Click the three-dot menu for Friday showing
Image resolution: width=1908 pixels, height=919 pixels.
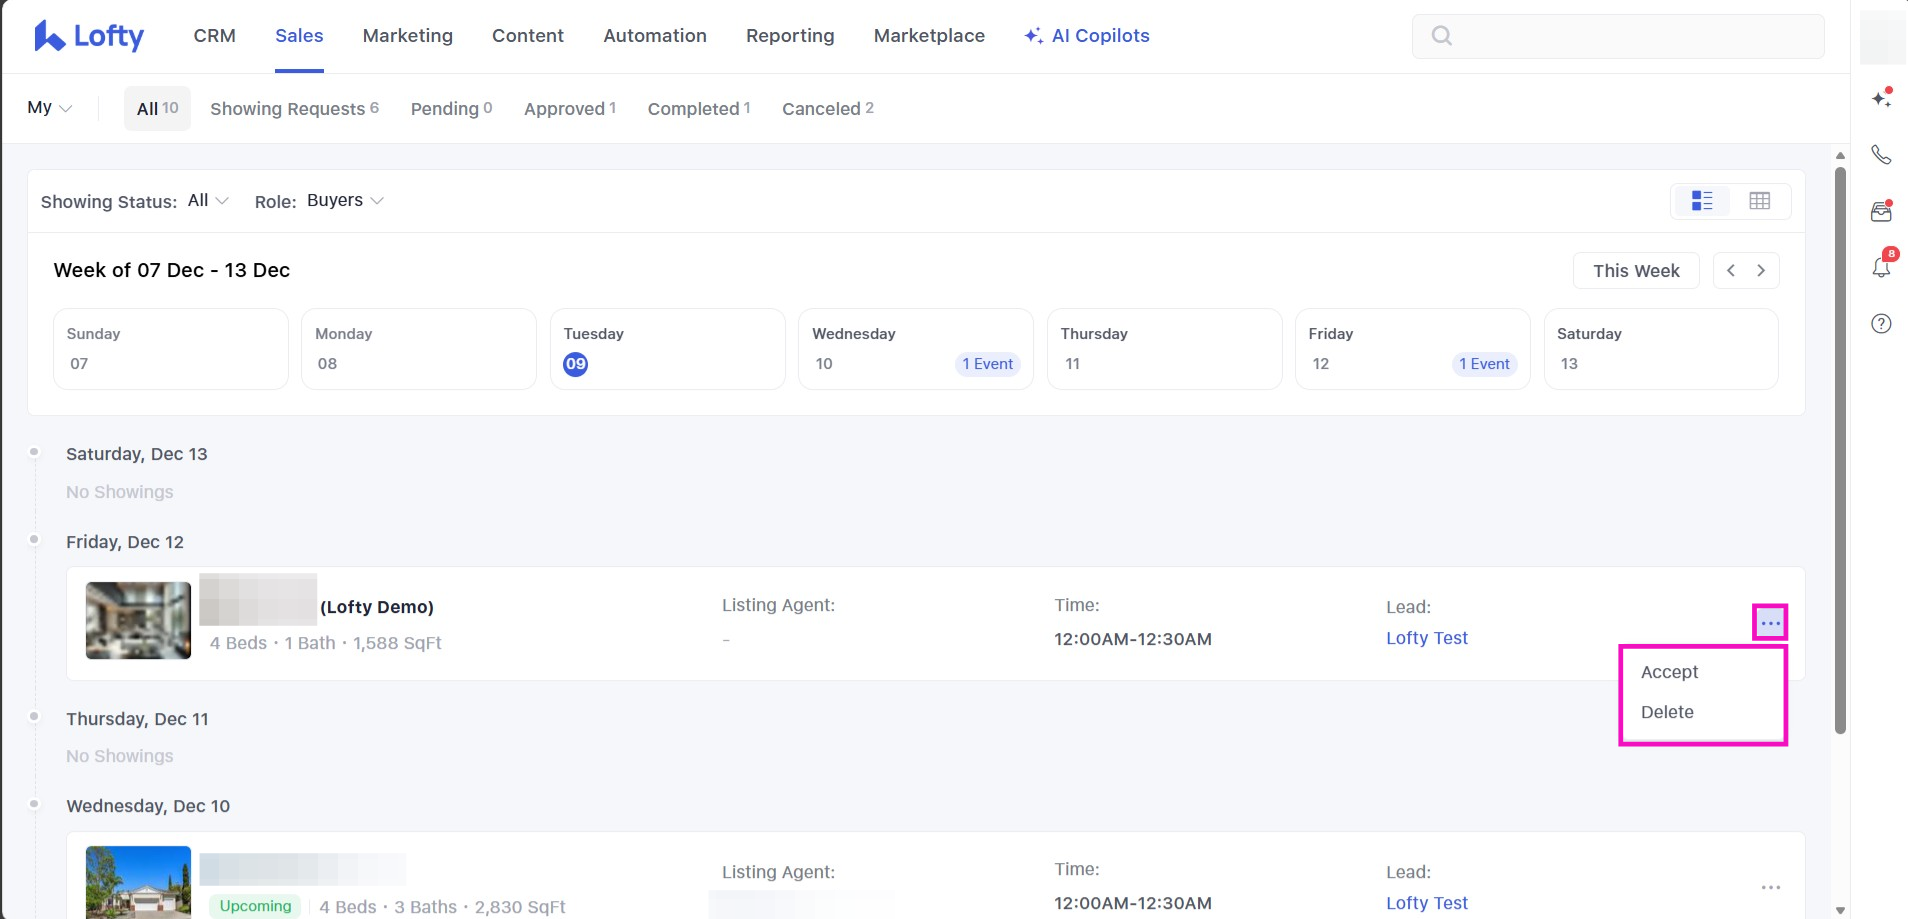[x=1770, y=623]
